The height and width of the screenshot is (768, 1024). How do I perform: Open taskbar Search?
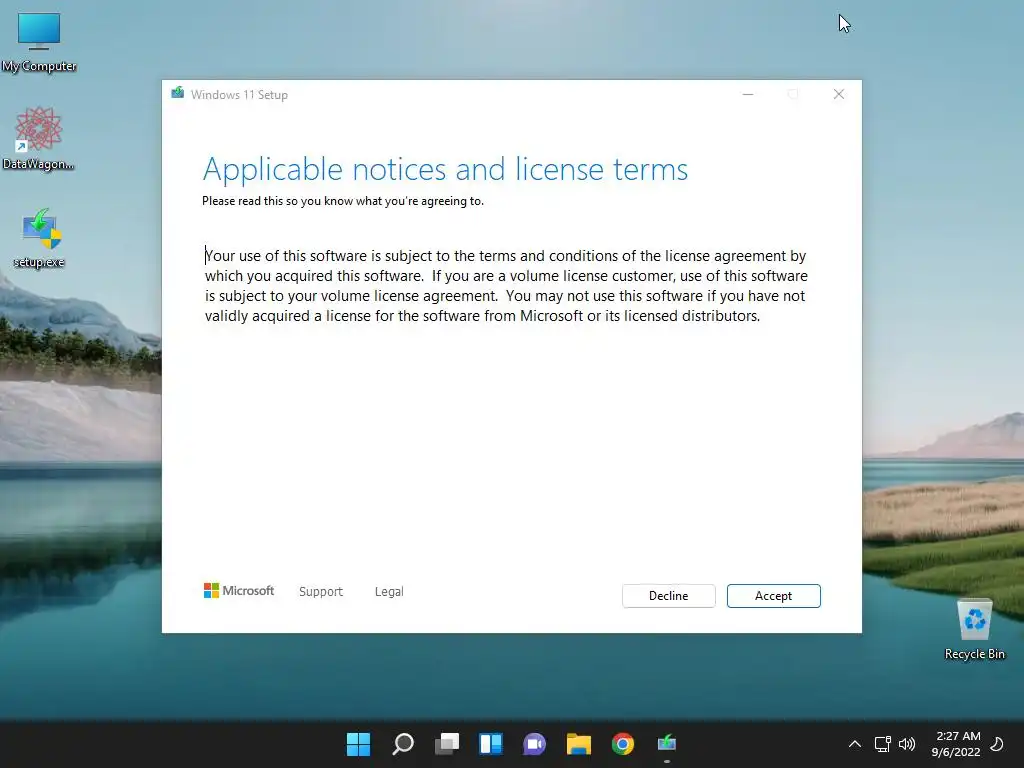click(402, 744)
